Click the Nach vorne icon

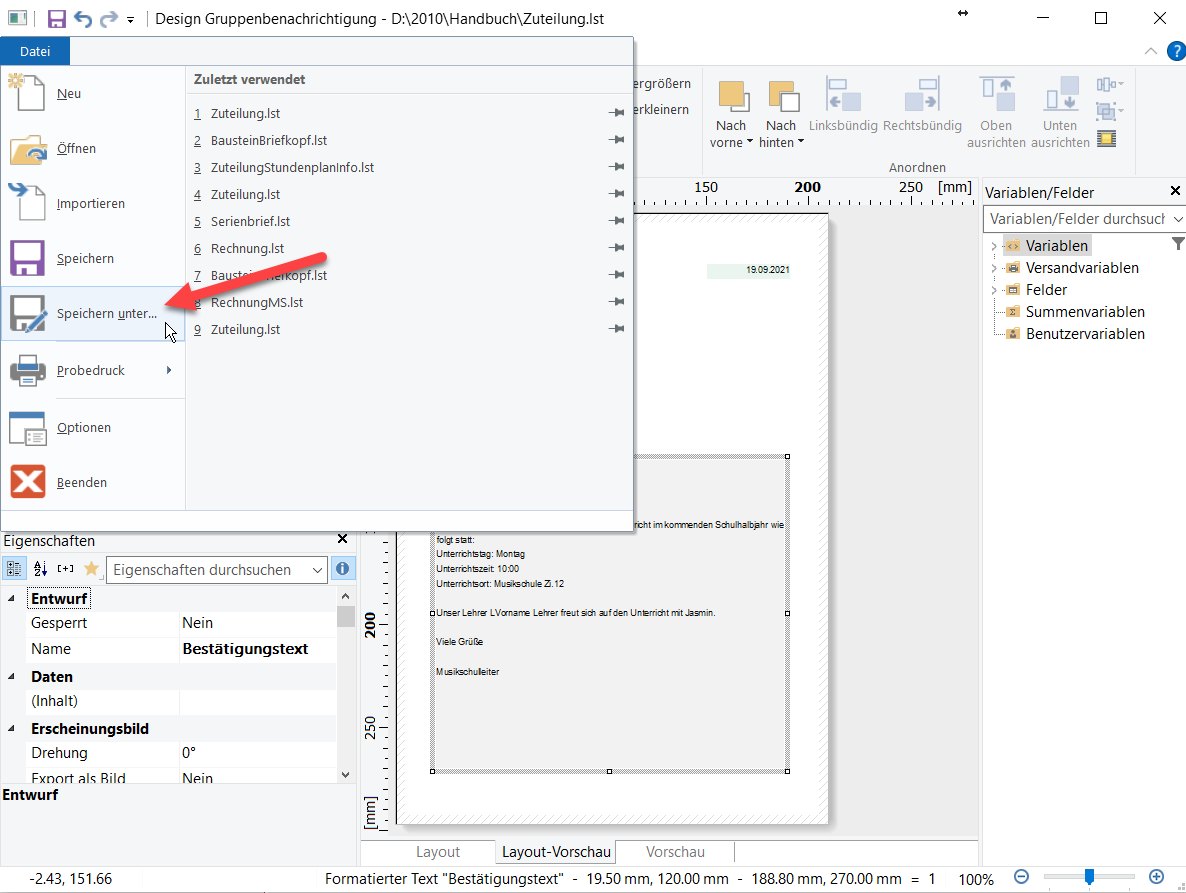point(732,97)
